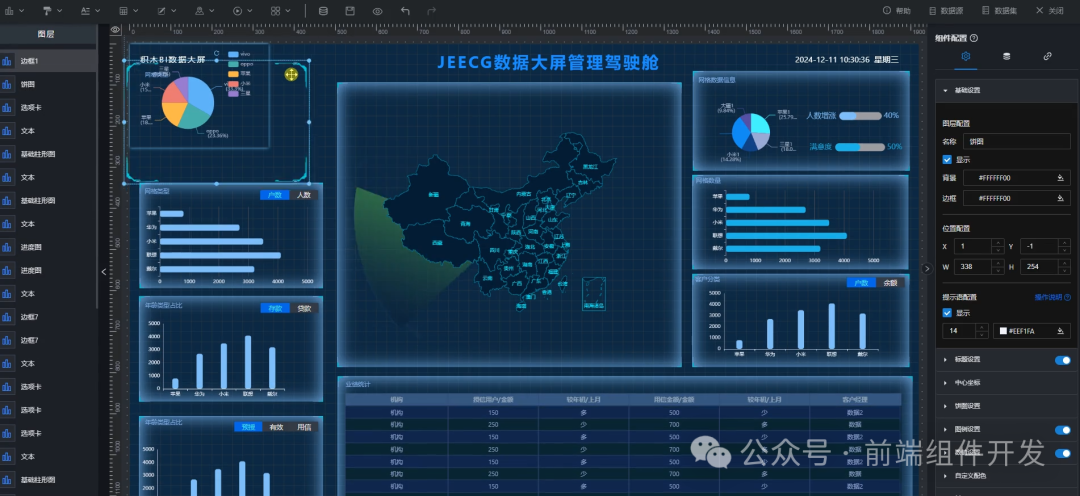Screen dimensions: 1080x496
Task: Select the 2024-12-11 date time text
Action: pyautogui.click(x=847, y=60)
